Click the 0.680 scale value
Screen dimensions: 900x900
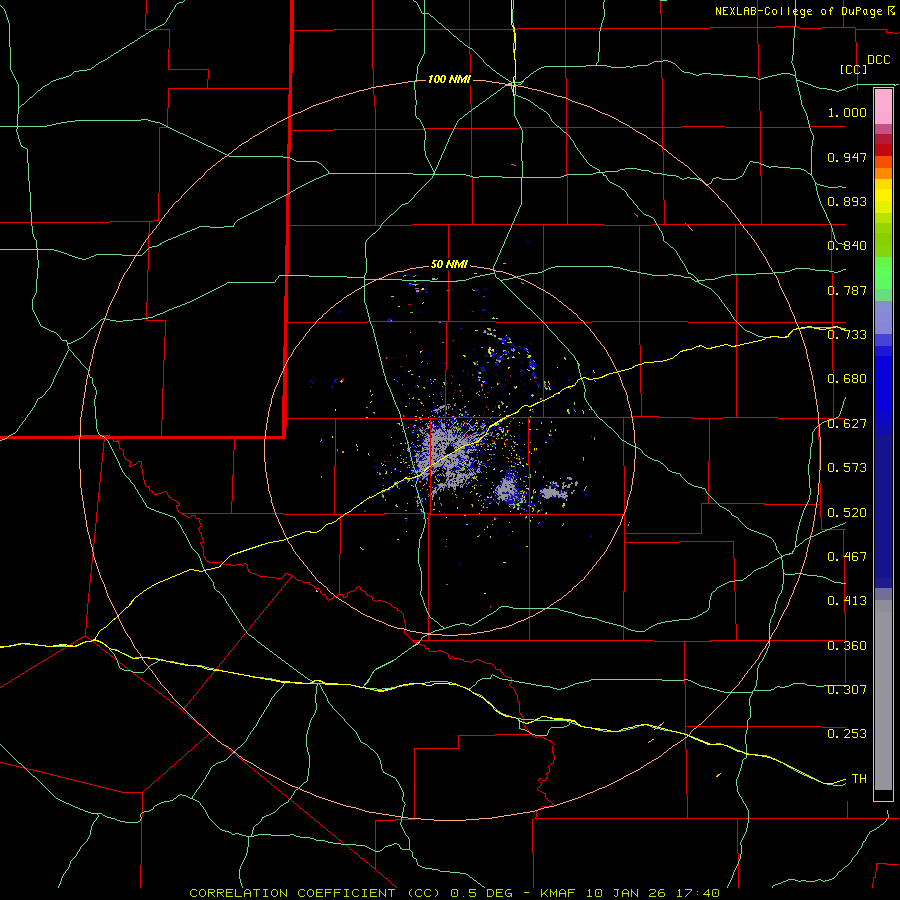point(847,379)
